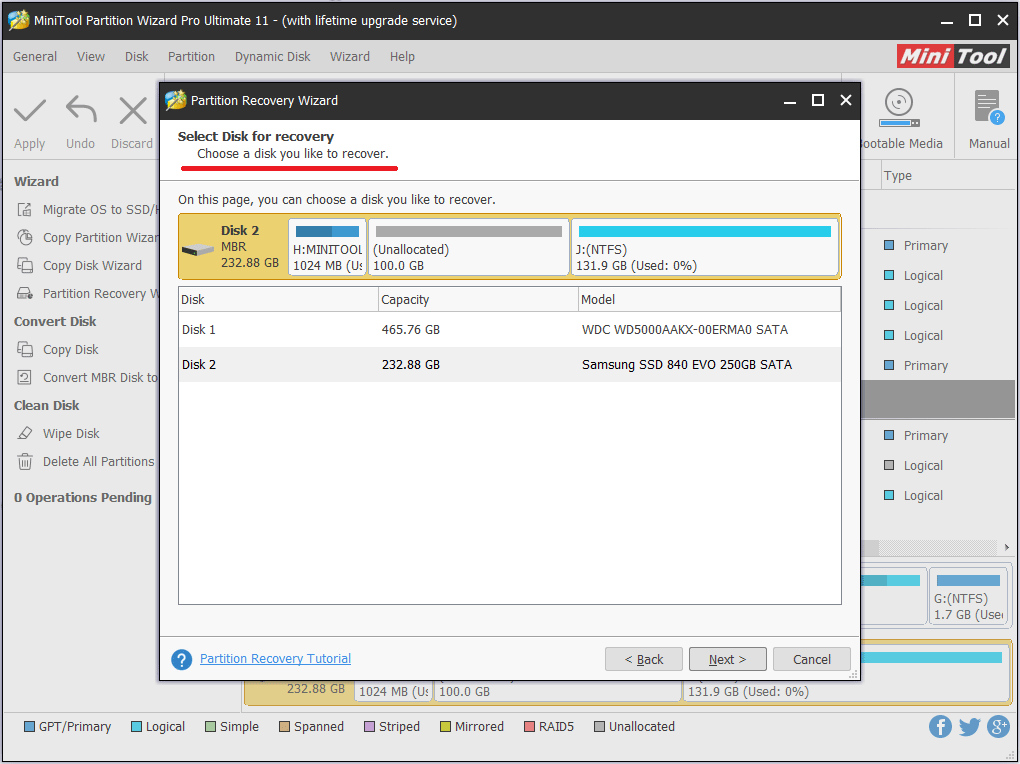
Task: Open the Dynamic Disk menu
Action: tap(273, 57)
